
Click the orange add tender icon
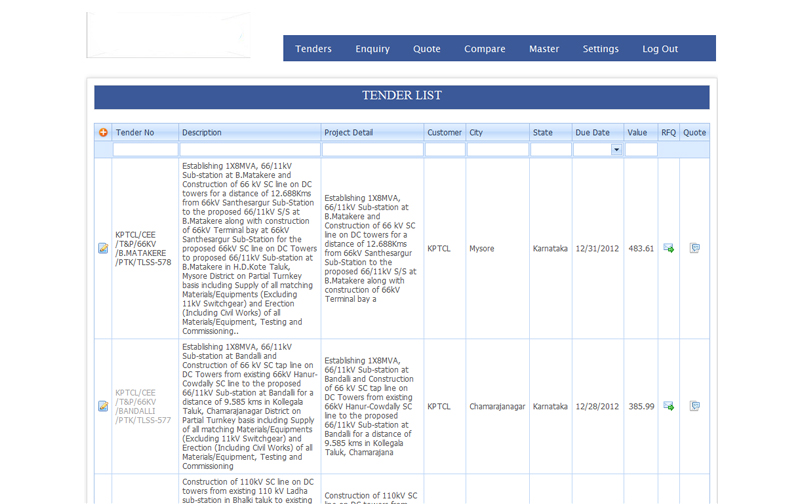[103, 132]
